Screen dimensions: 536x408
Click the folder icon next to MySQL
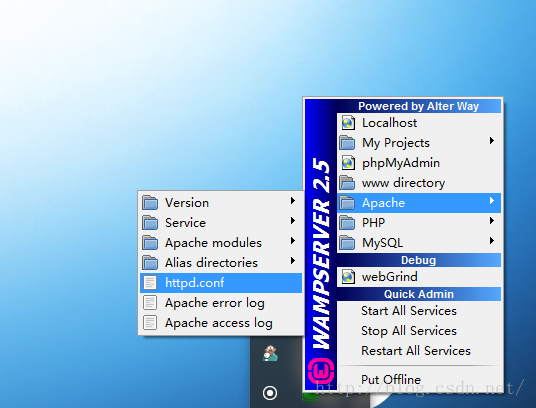(x=347, y=243)
